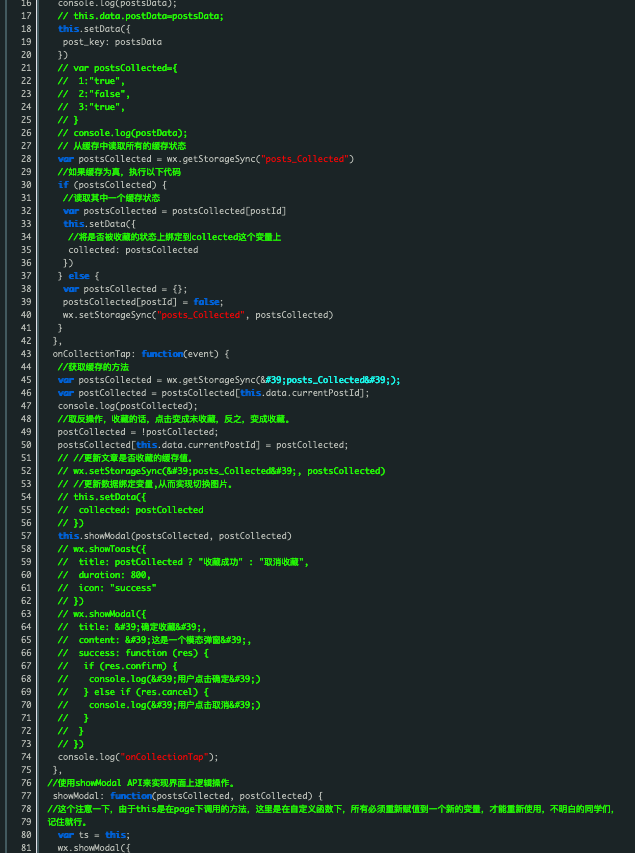Click line number 57 in the gutter
This screenshot has width=635, height=853.
point(26,536)
